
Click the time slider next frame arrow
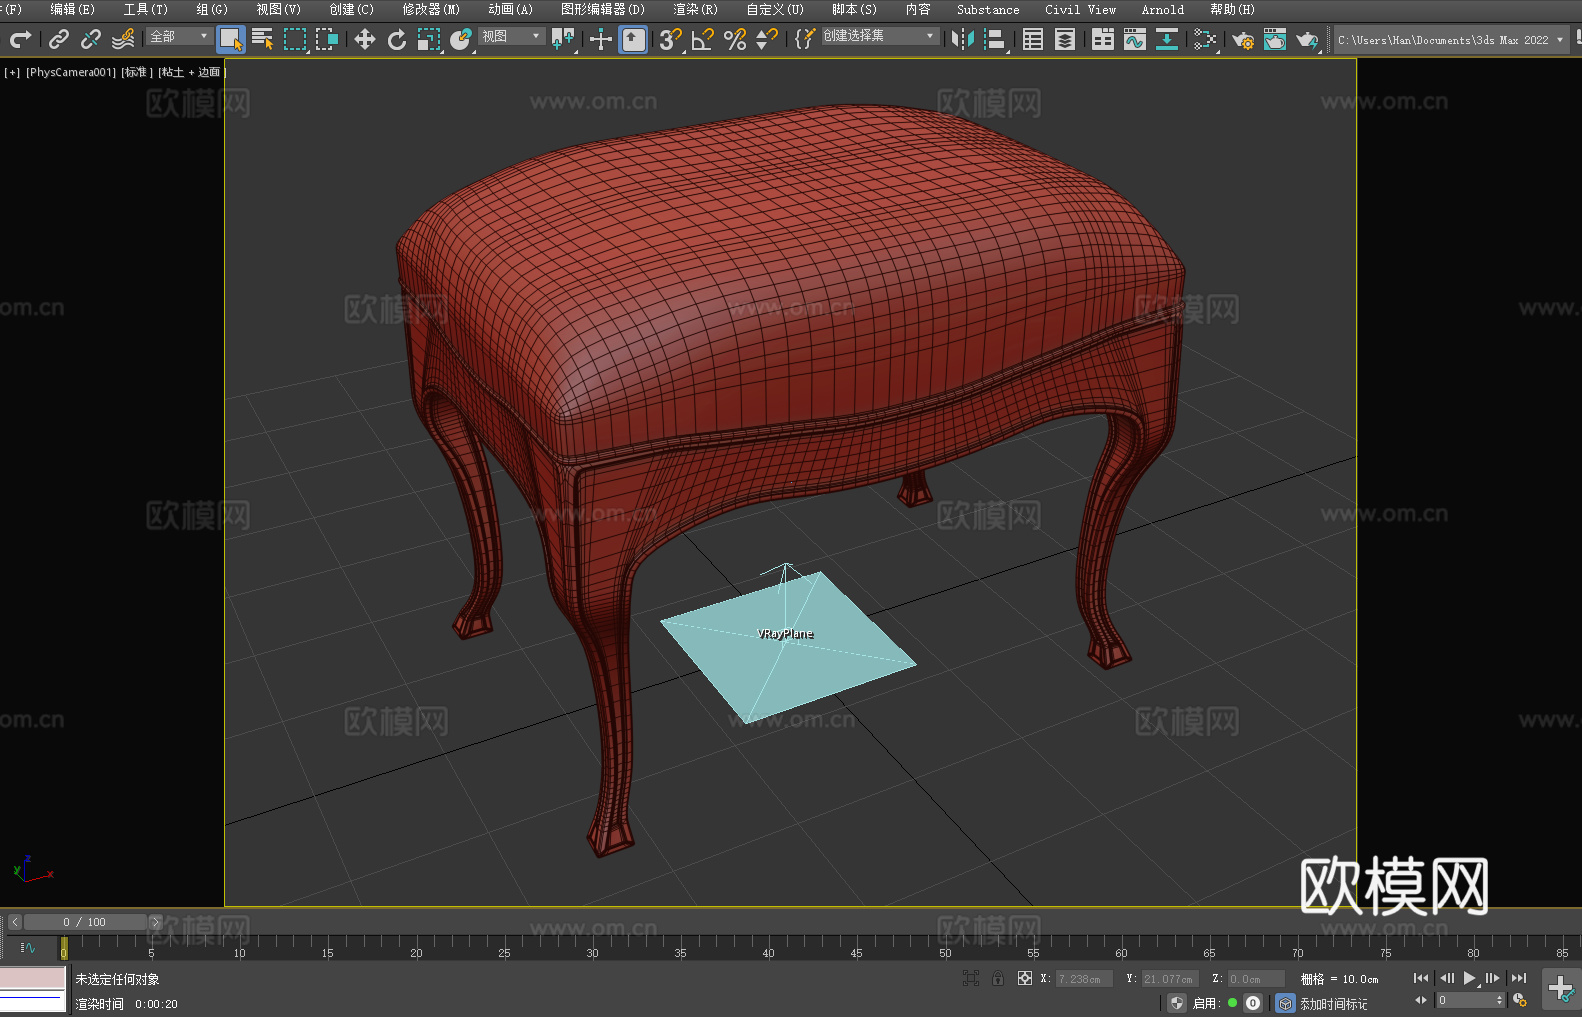click(x=155, y=922)
